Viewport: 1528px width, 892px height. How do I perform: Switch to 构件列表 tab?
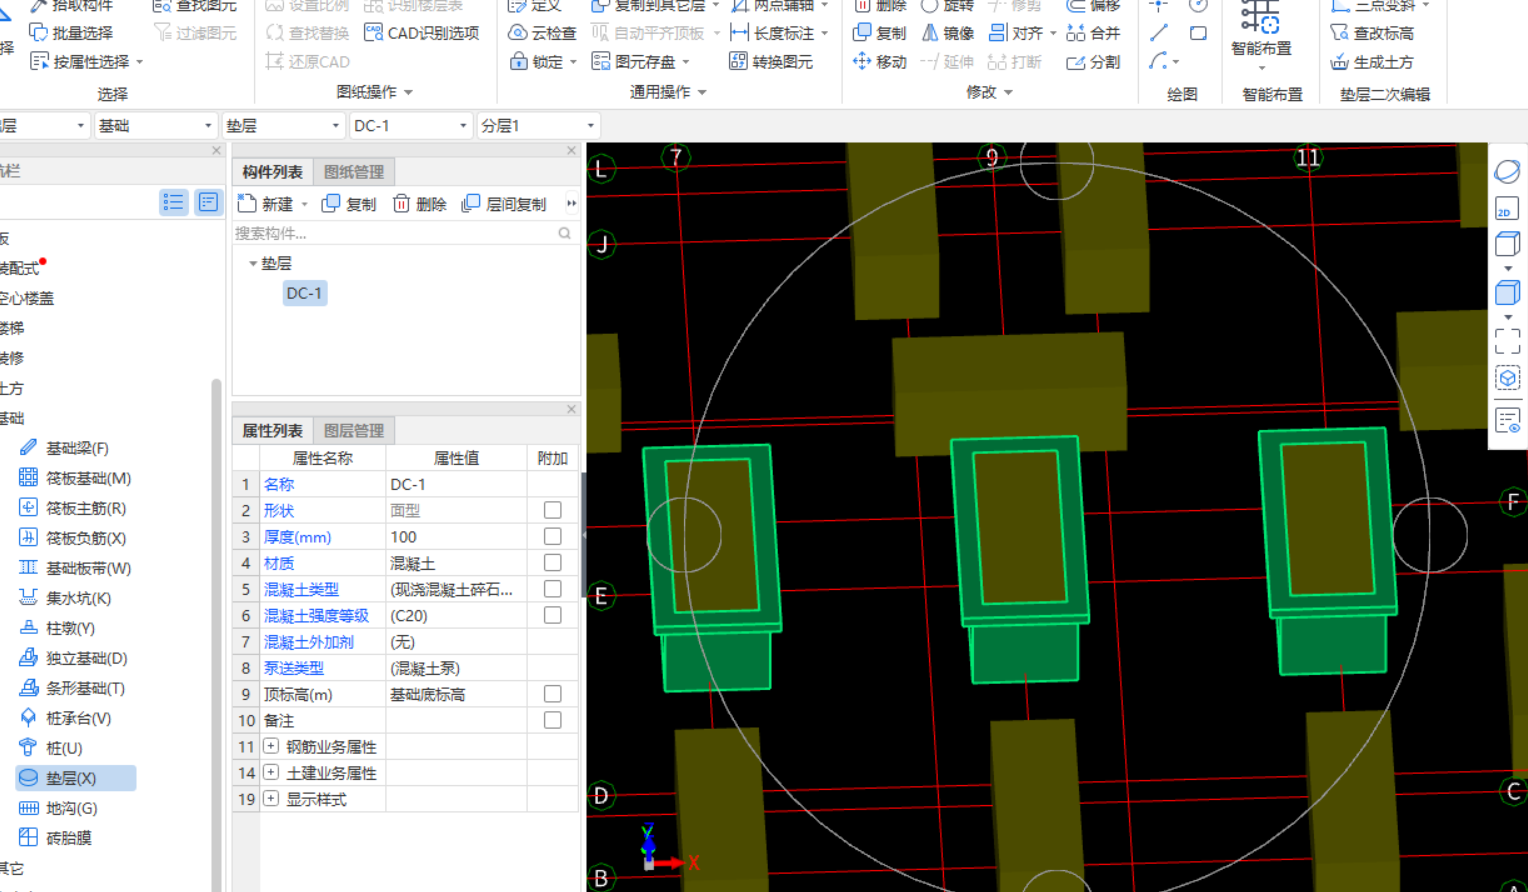[x=272, y=172]
